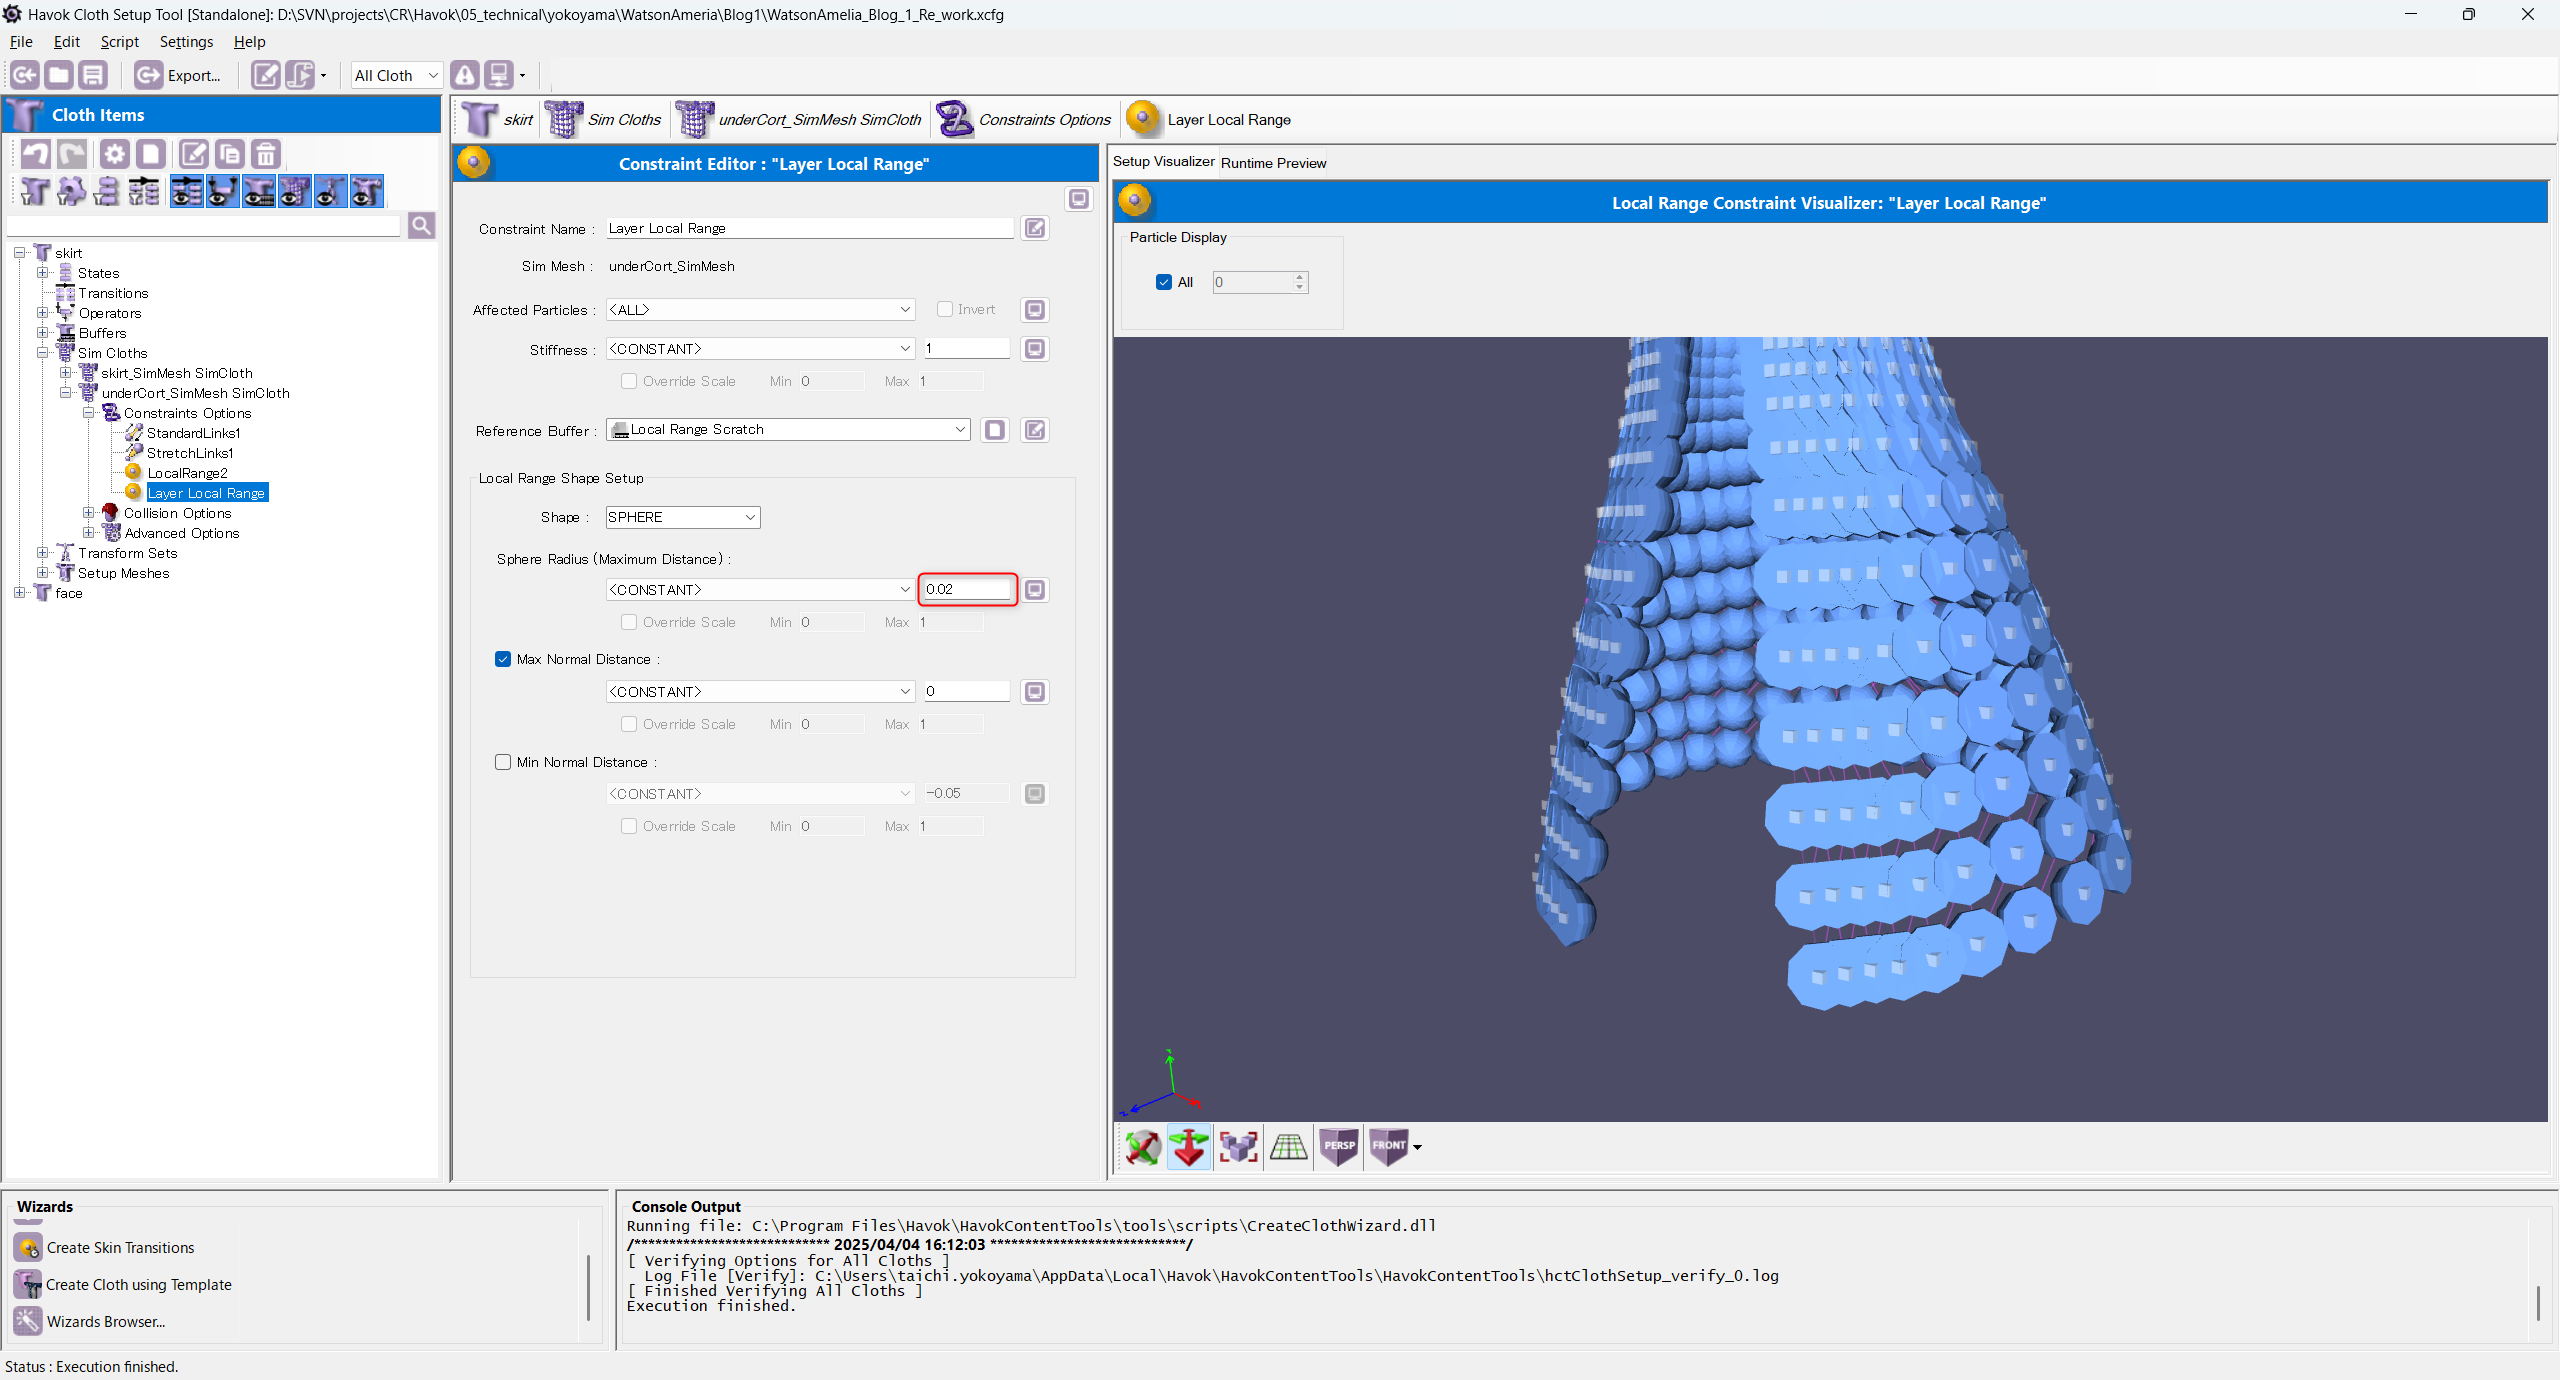Screen dimensions: 2560x1380
Task: Click edit buffer icon beside Reference Buffer
Action: tap(1035, 430)
